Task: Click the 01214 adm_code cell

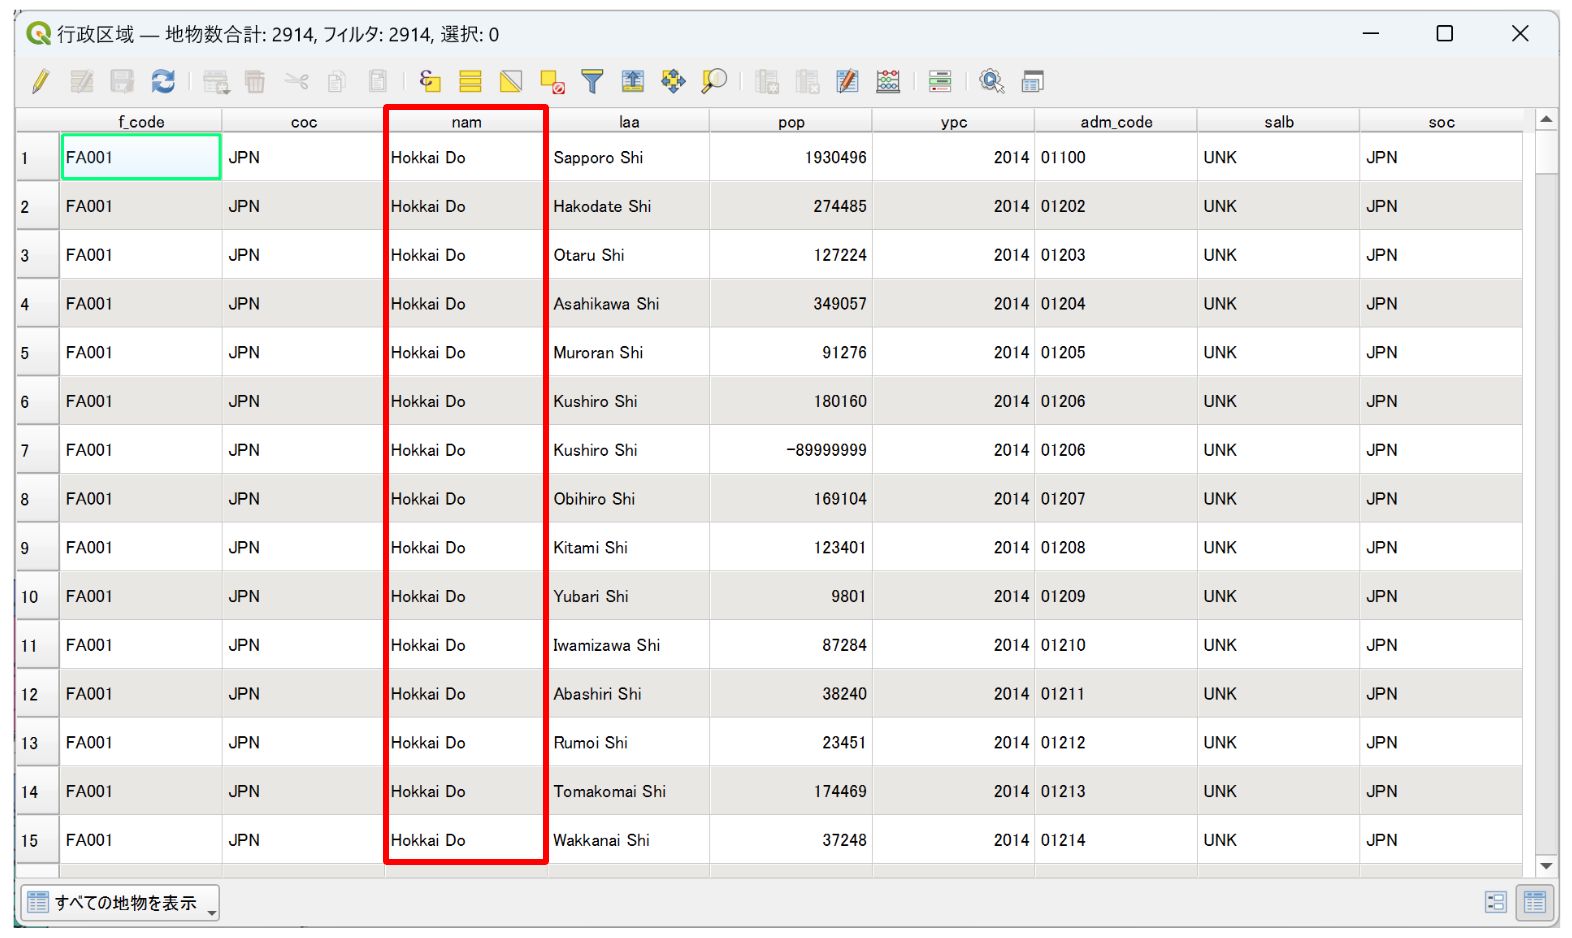Action: [1116, 840]
